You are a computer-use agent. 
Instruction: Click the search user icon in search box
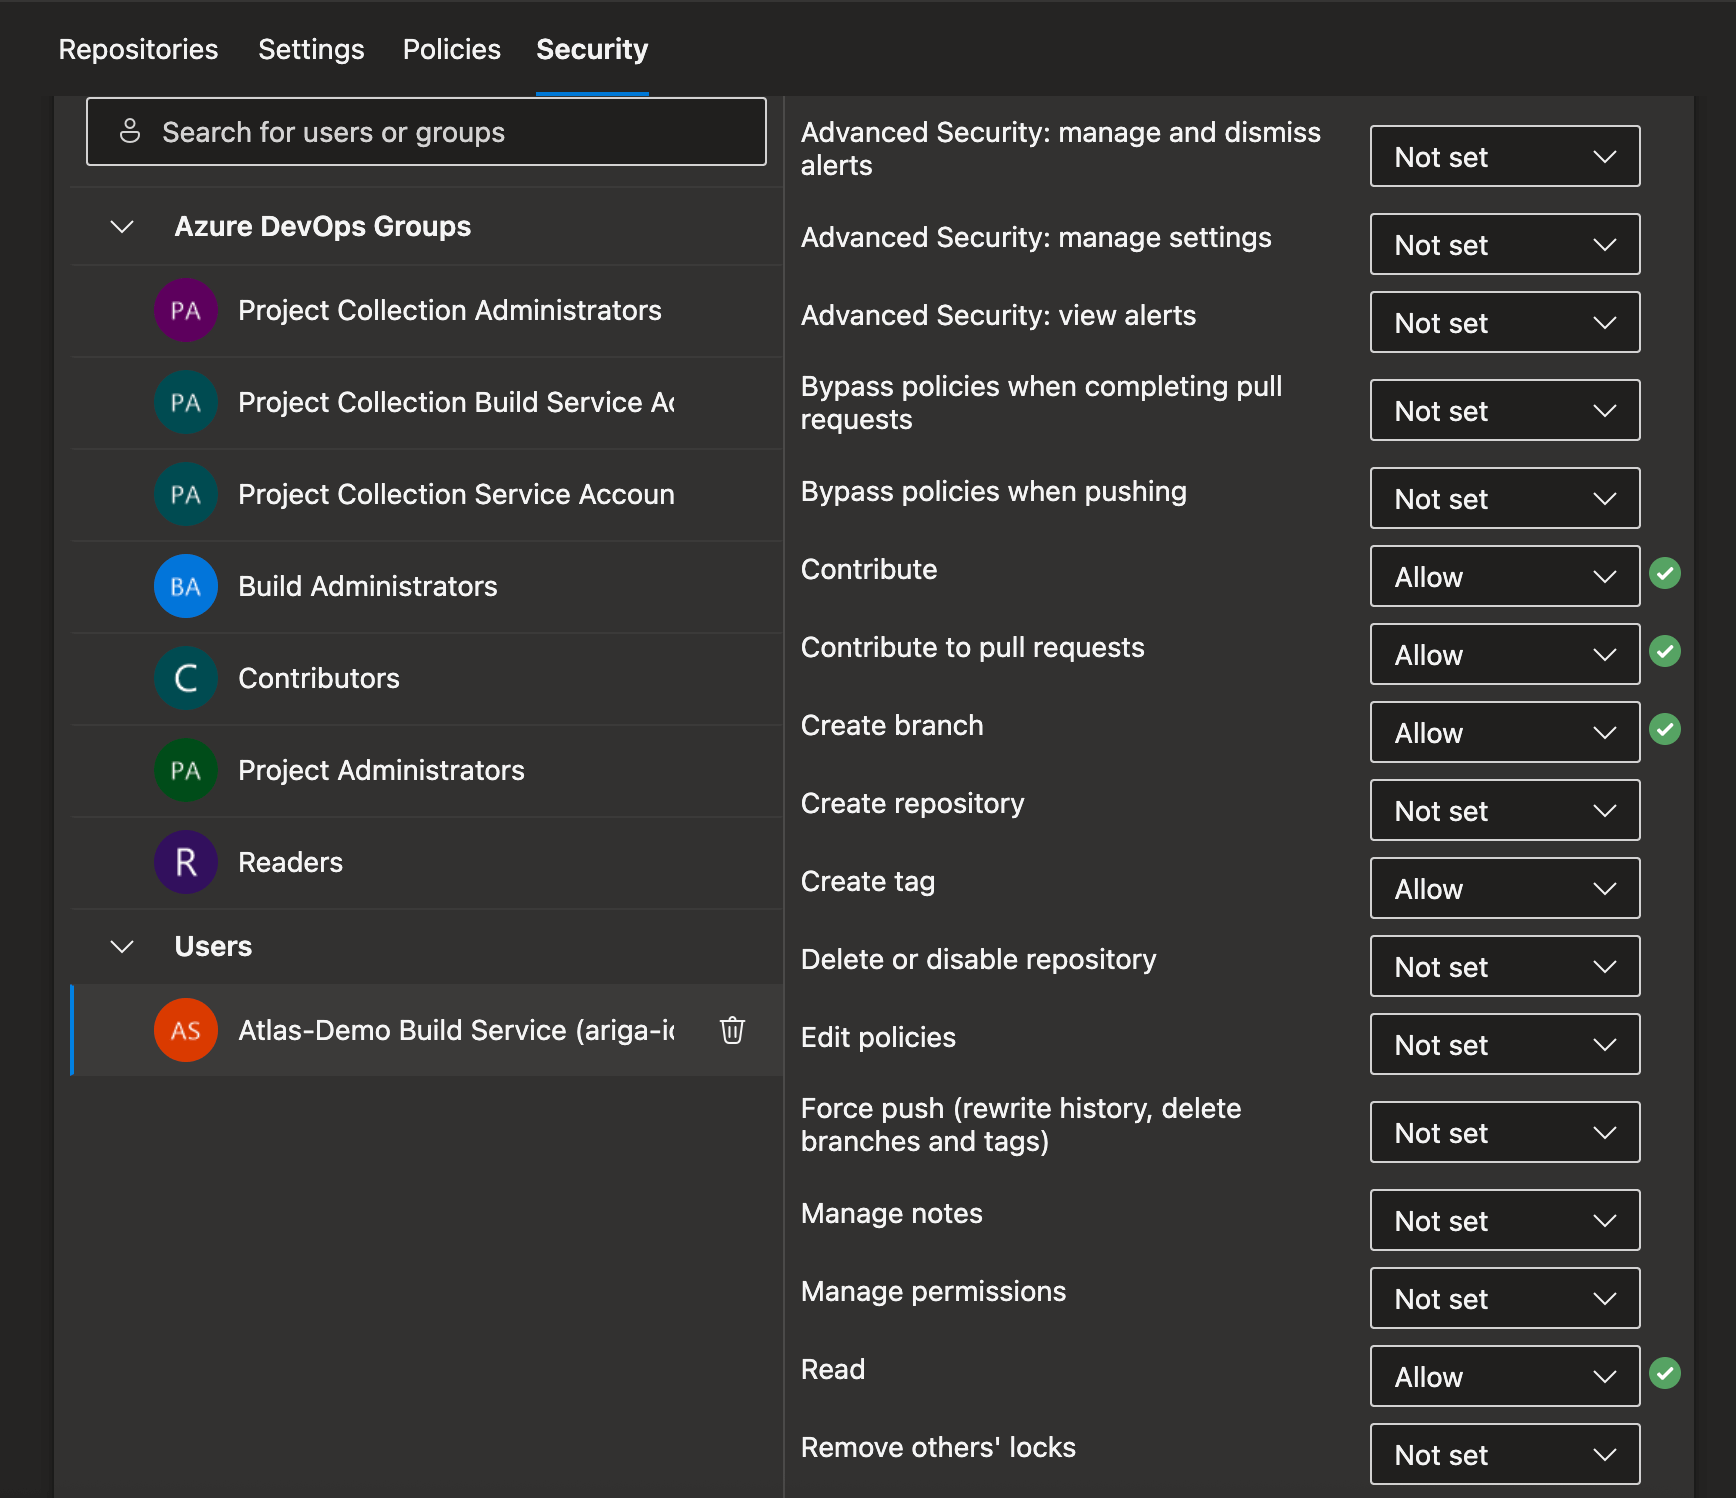click(x=130, y=131)
